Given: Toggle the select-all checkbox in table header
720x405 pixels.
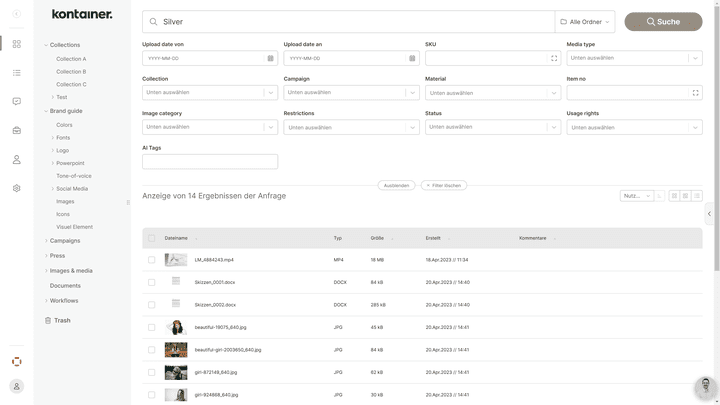Looking at the screenshot, I should (152, 238).
